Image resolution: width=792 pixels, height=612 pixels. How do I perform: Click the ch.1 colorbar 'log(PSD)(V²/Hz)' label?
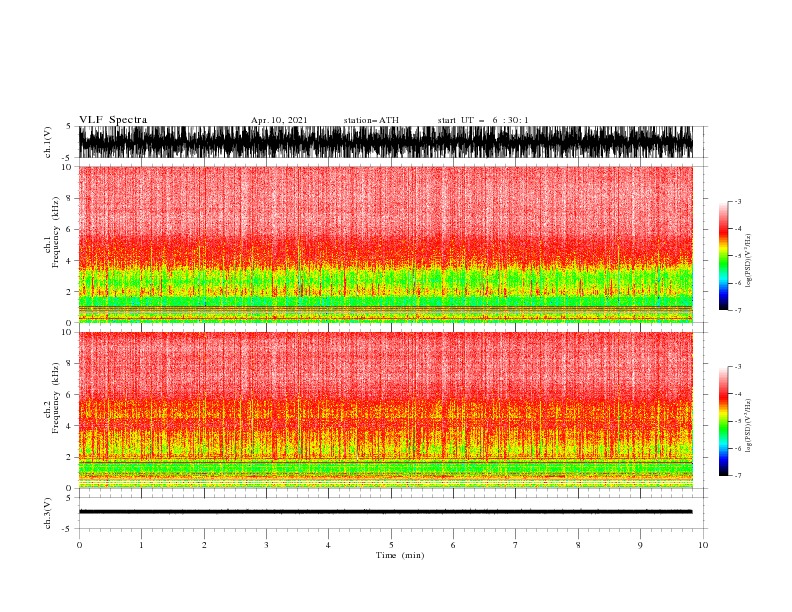[748, 261]
